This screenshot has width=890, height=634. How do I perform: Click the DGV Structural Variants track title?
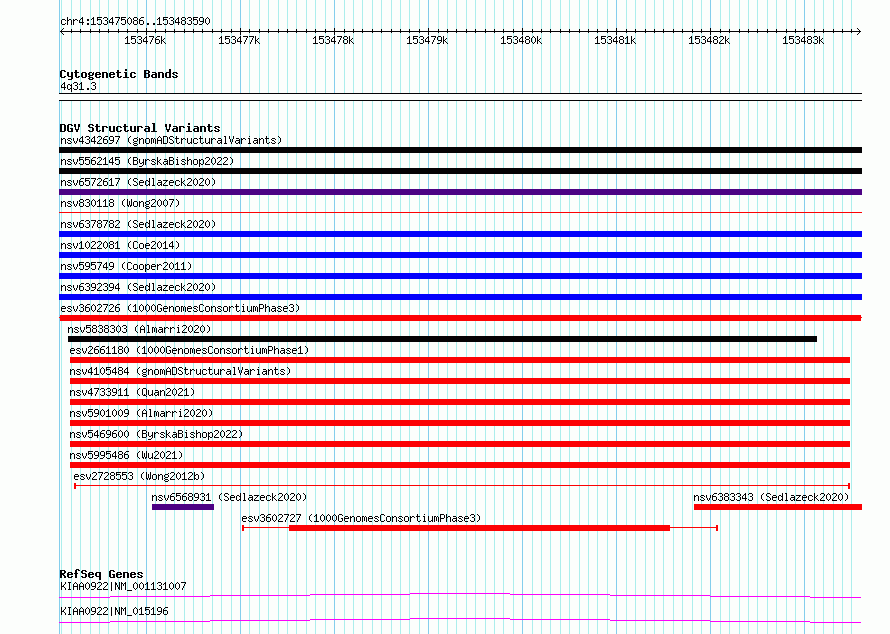[140, 128]
